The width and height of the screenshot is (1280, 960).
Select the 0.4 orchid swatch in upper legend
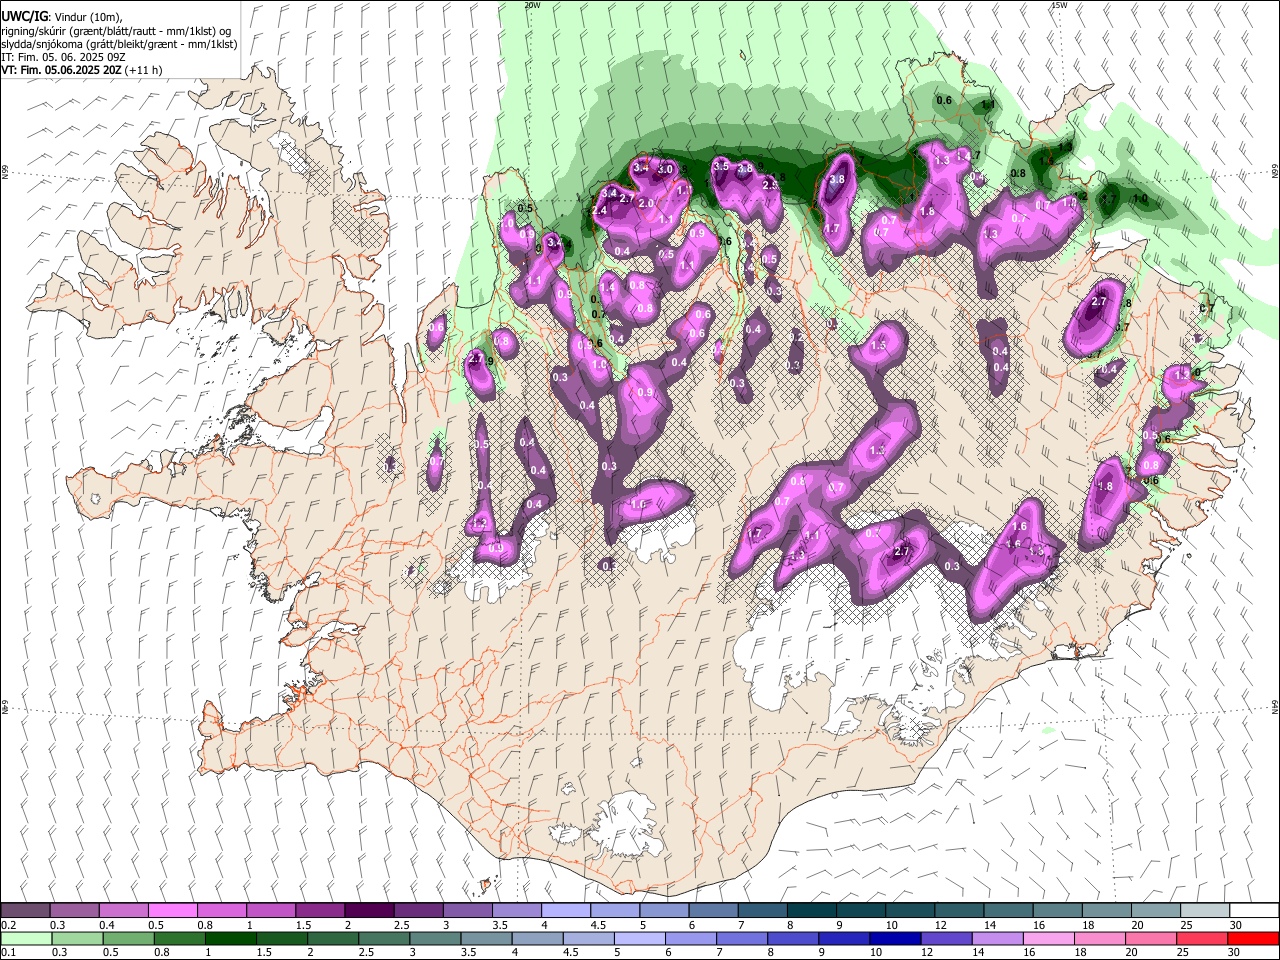coord(124,911)
